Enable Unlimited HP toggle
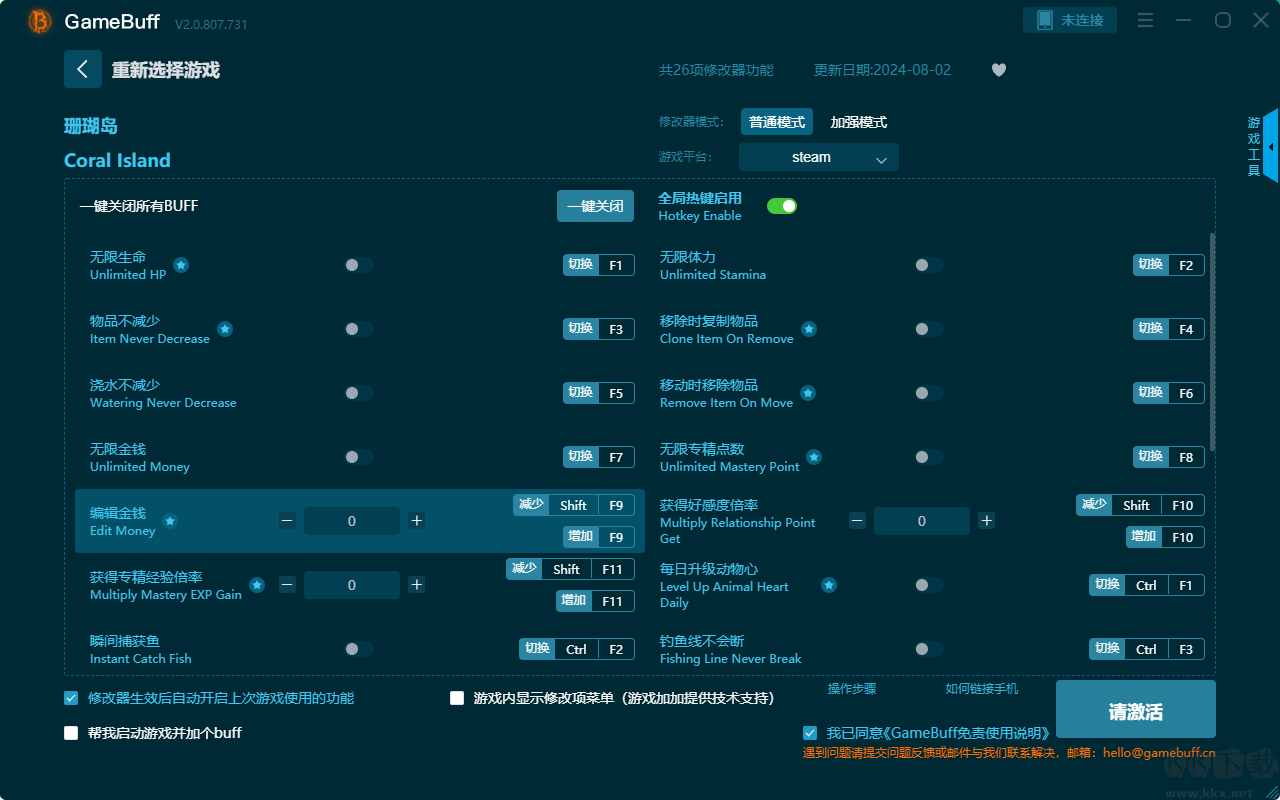 pos(359,265)
